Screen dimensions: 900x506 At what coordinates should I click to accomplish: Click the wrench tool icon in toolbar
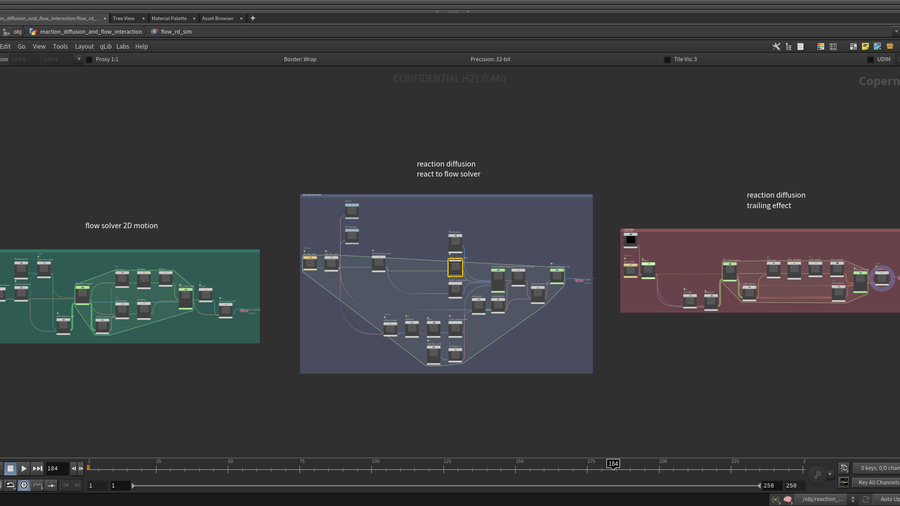[777, 46]
